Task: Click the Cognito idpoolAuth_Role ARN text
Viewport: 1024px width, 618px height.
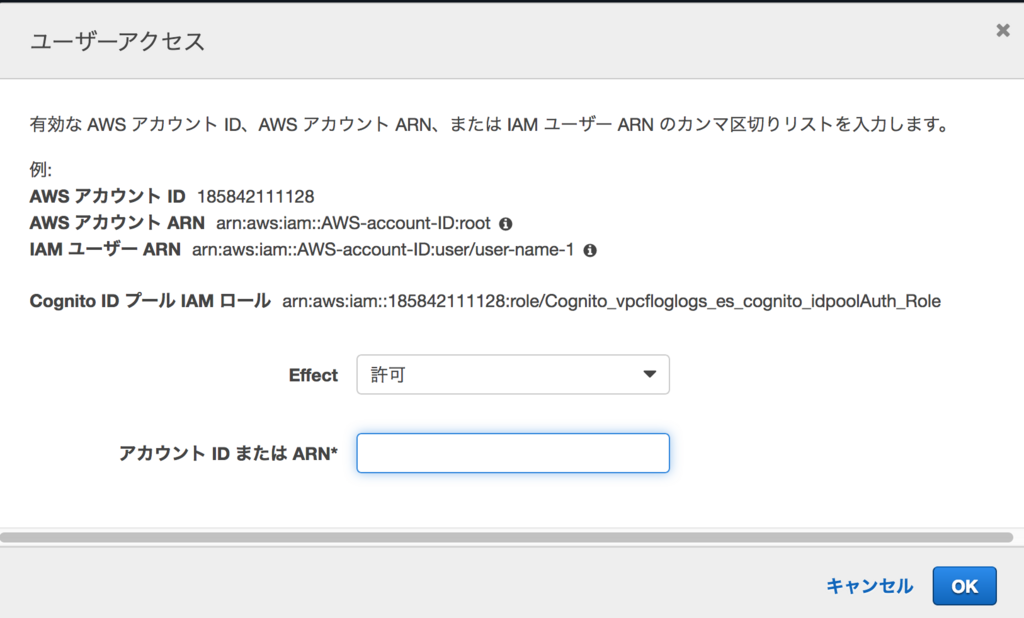Action: tap(611, 301)
